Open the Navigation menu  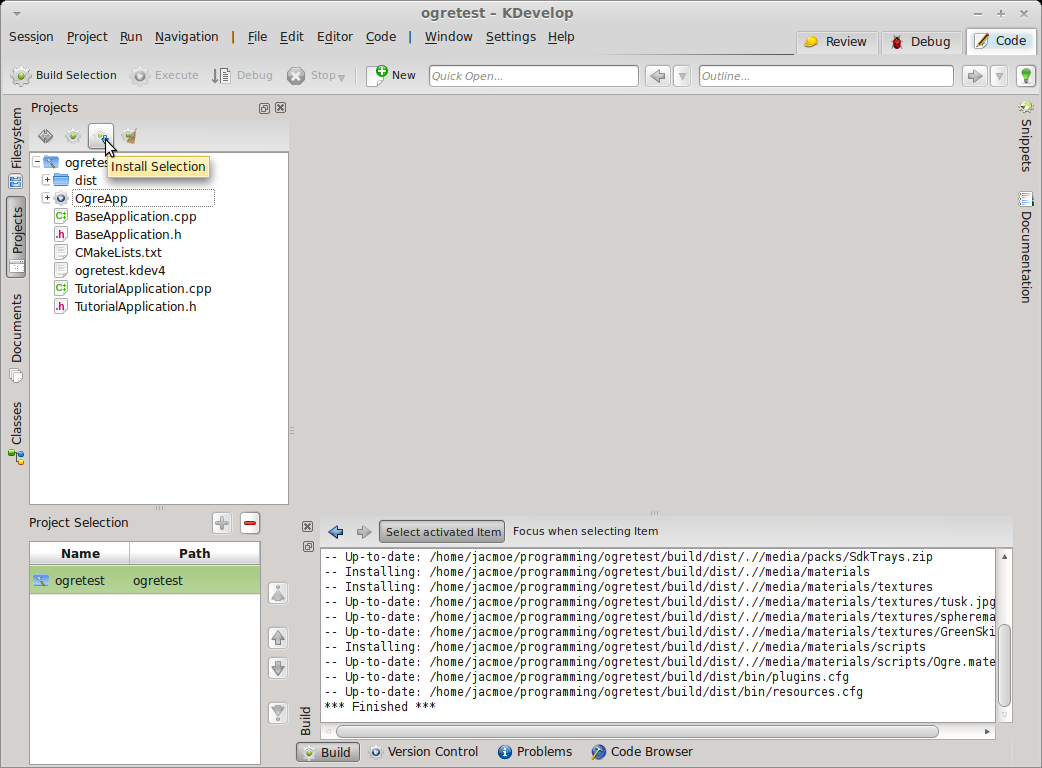click(187, 37)
